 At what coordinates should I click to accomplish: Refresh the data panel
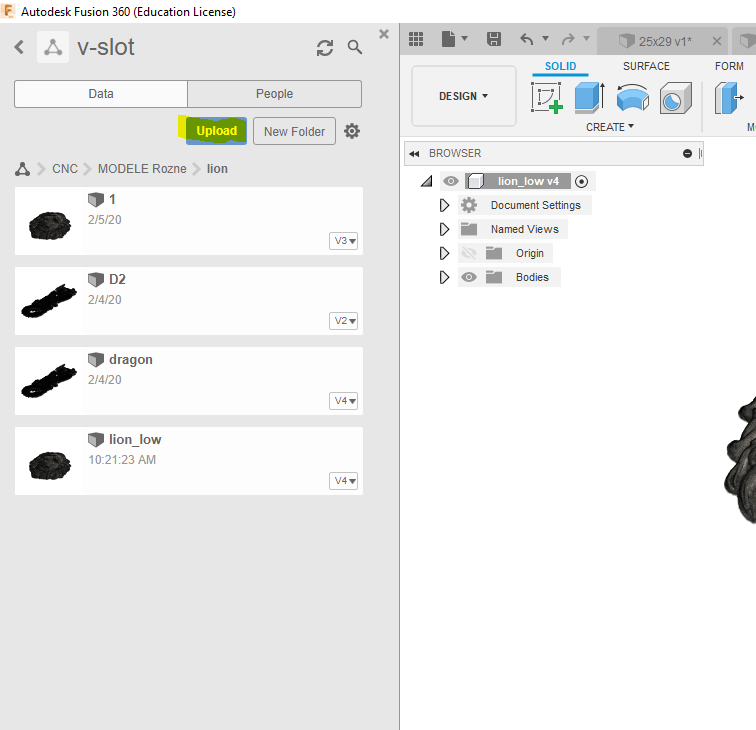[x=325, y=48]
